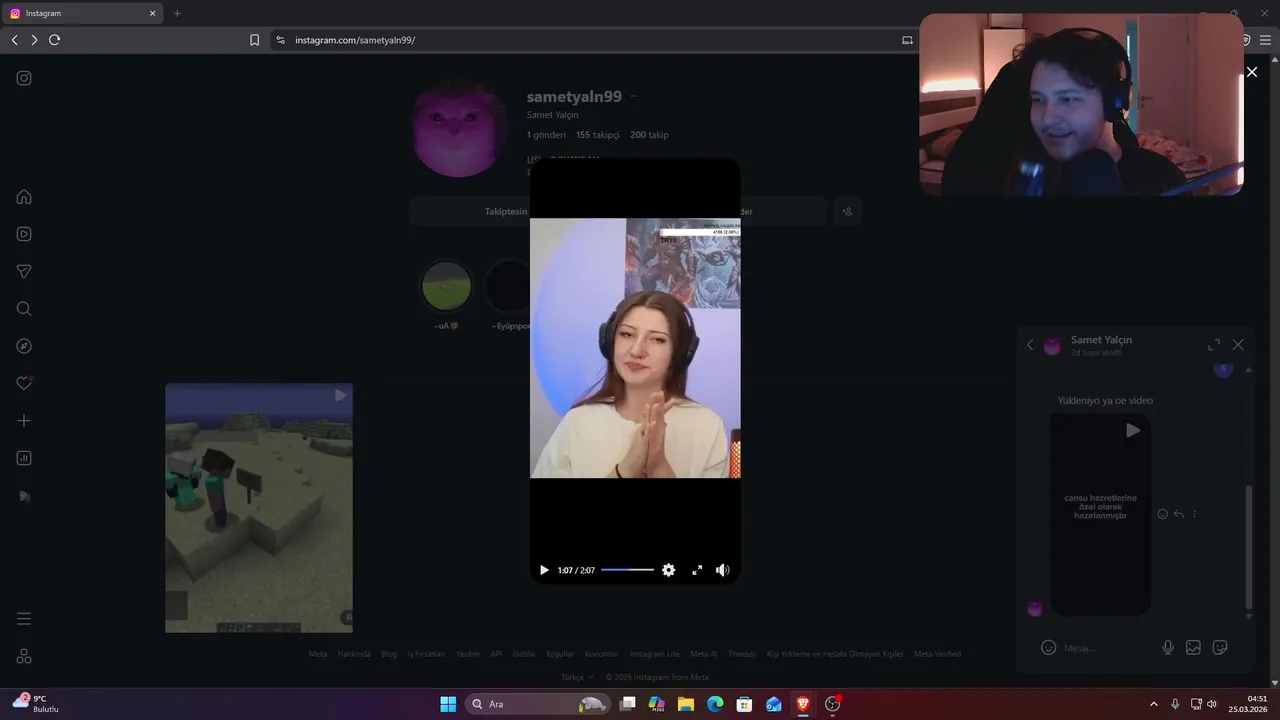The height and width of the screenshot is (720, 1280).
Task: Open the Türkçe language dropdown
Action: coord(577,677)
